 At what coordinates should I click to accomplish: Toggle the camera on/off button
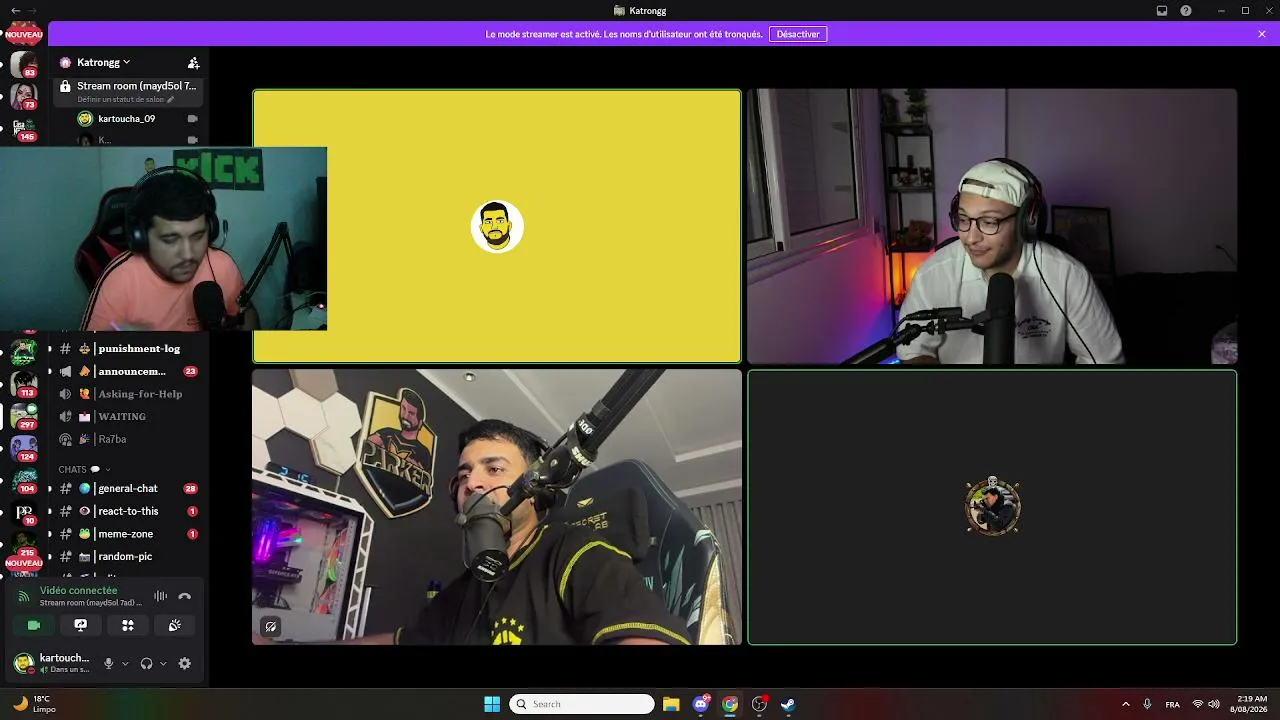34,625
